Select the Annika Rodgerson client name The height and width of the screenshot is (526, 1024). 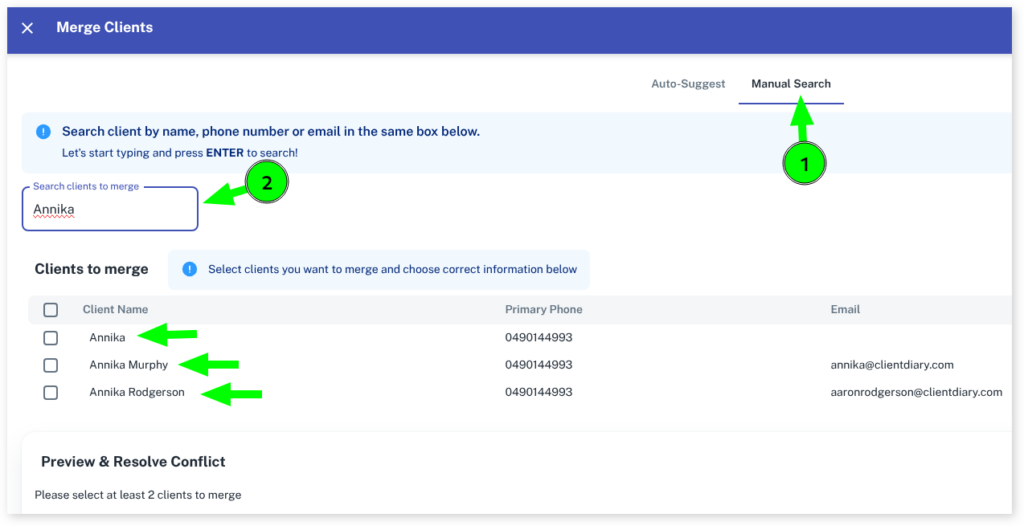136,393
